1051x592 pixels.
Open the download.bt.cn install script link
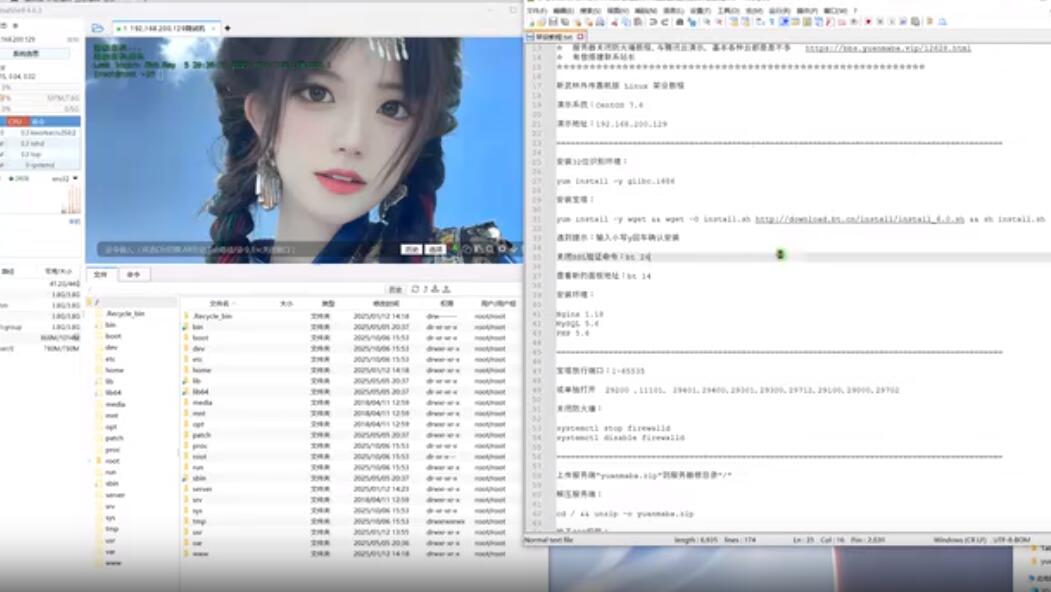[858, 218]
